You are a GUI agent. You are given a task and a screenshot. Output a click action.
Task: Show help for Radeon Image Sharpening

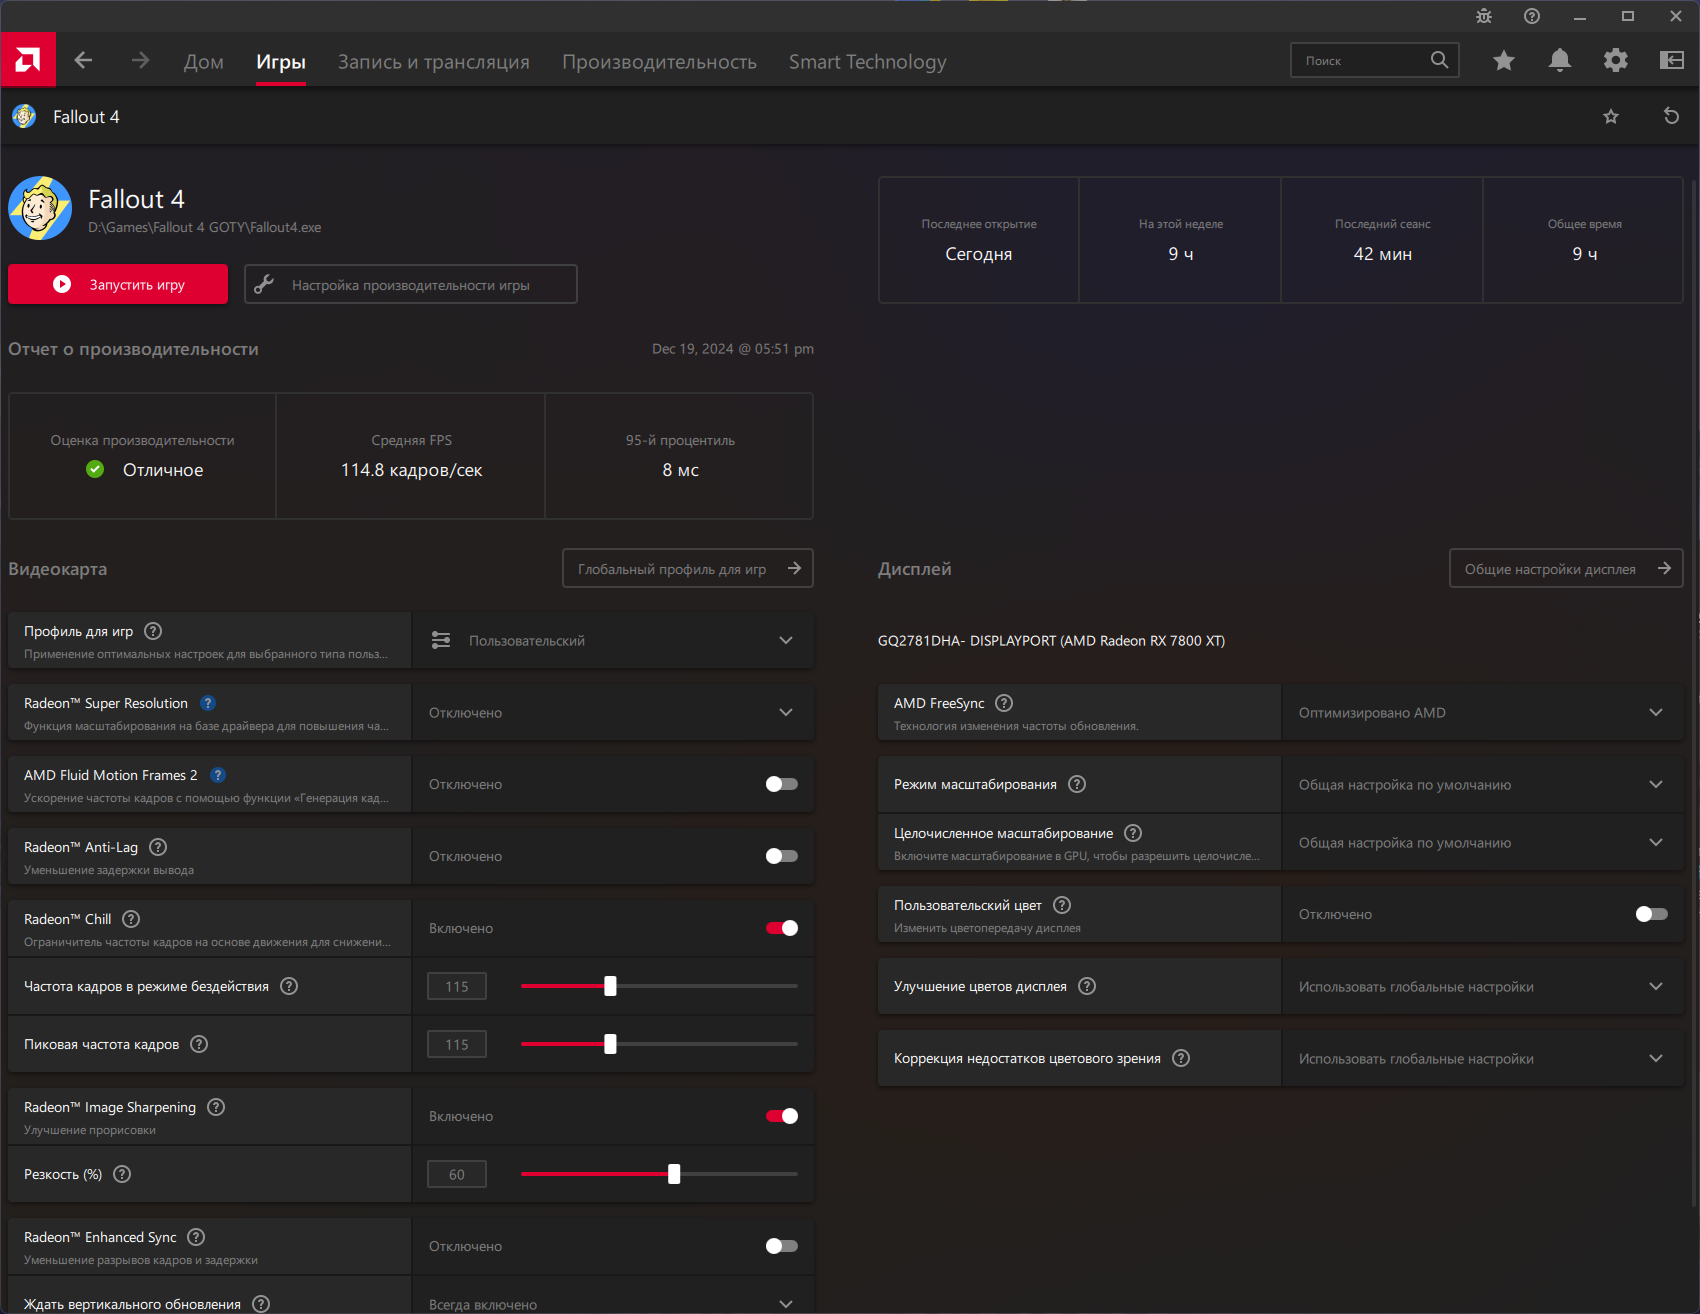pos(216,1107)
